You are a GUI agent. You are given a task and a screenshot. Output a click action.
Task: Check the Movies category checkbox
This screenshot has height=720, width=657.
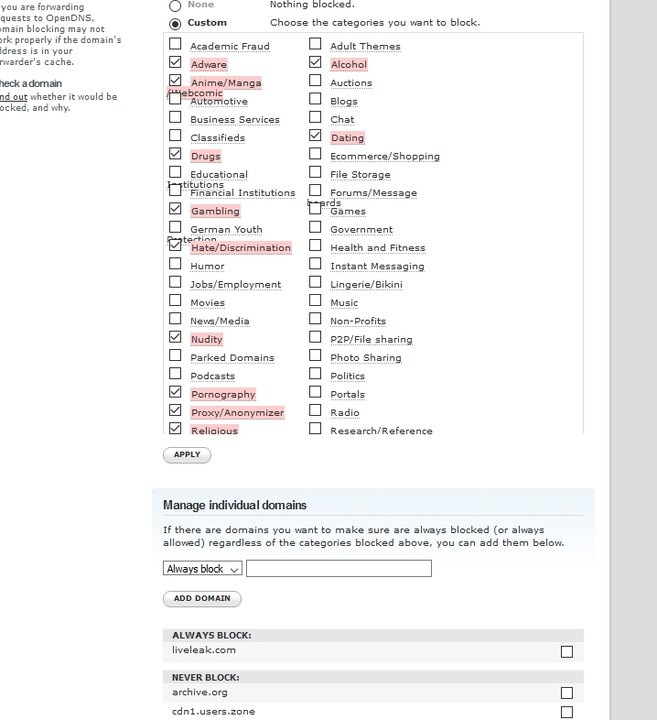pos(176,301)
